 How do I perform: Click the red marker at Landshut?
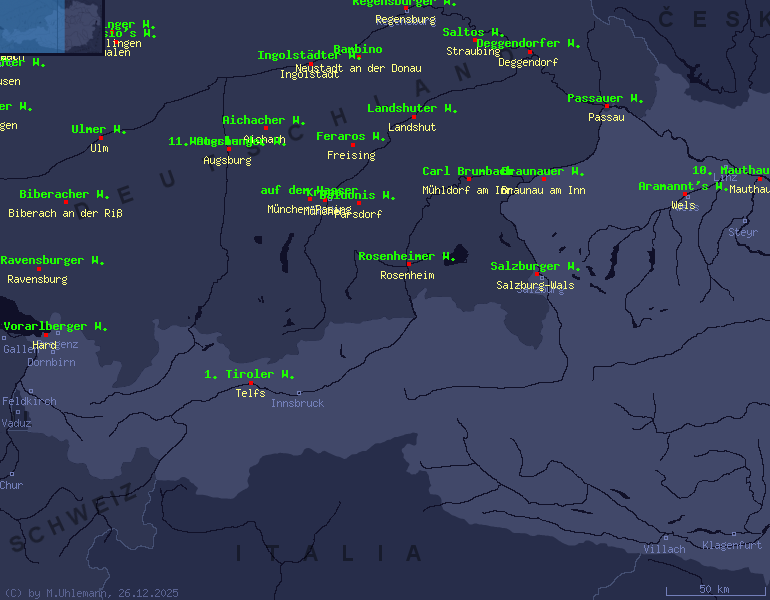coord(413,117)
